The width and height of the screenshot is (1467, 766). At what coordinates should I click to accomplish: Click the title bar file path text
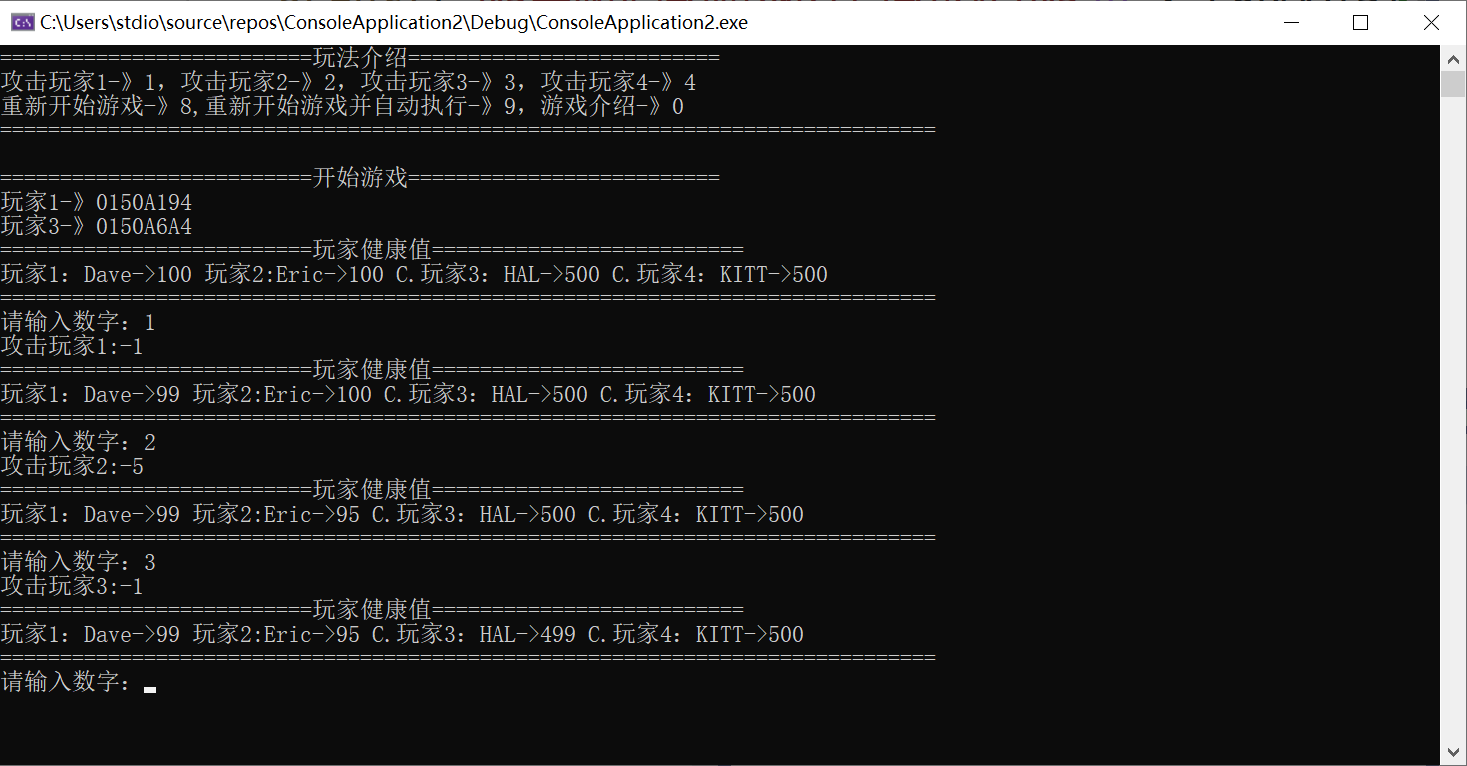click(x=394, y=22)
